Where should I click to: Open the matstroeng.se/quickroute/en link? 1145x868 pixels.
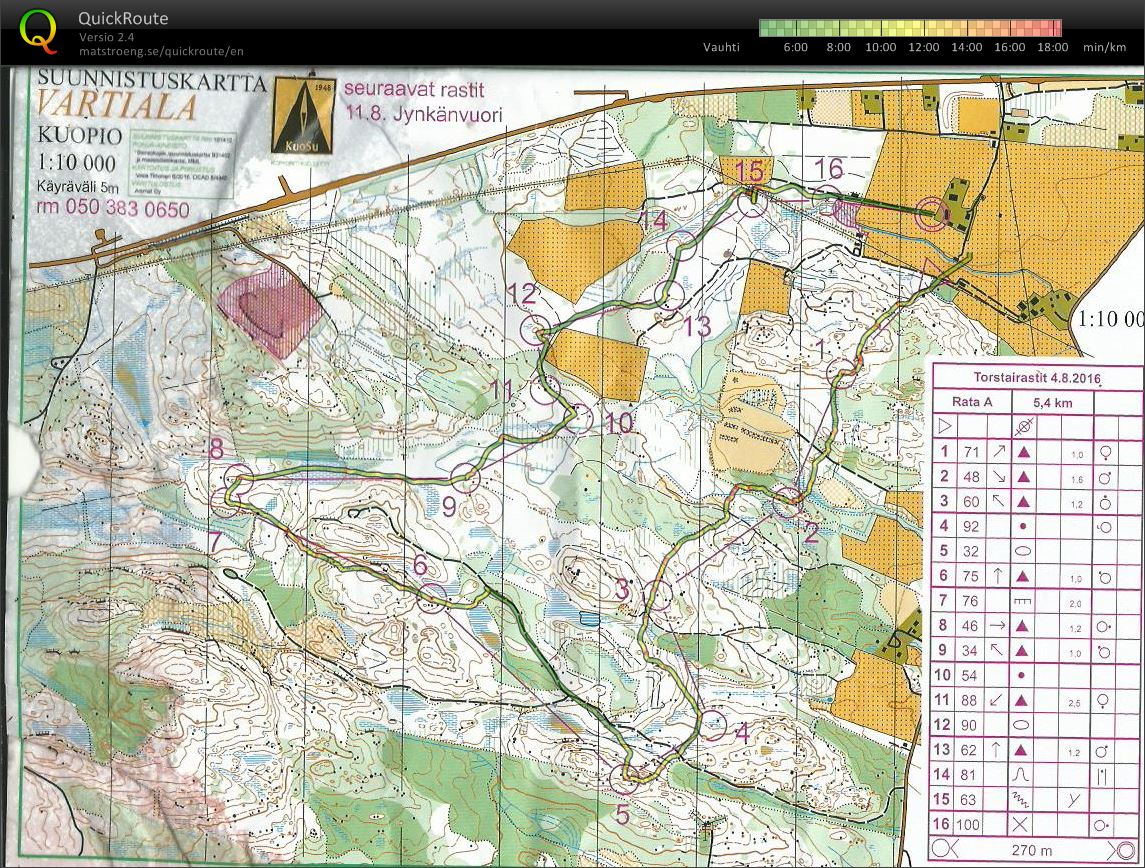(x=160, y=51)
